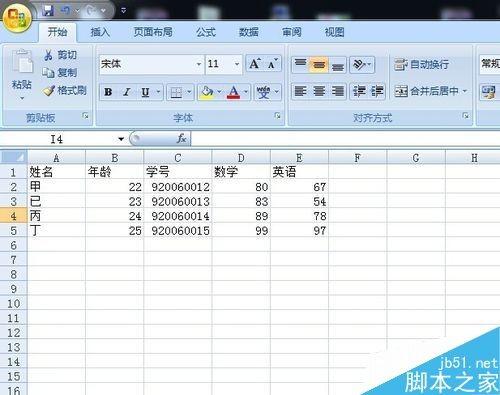Open the clipboard pane launcher

86,116
